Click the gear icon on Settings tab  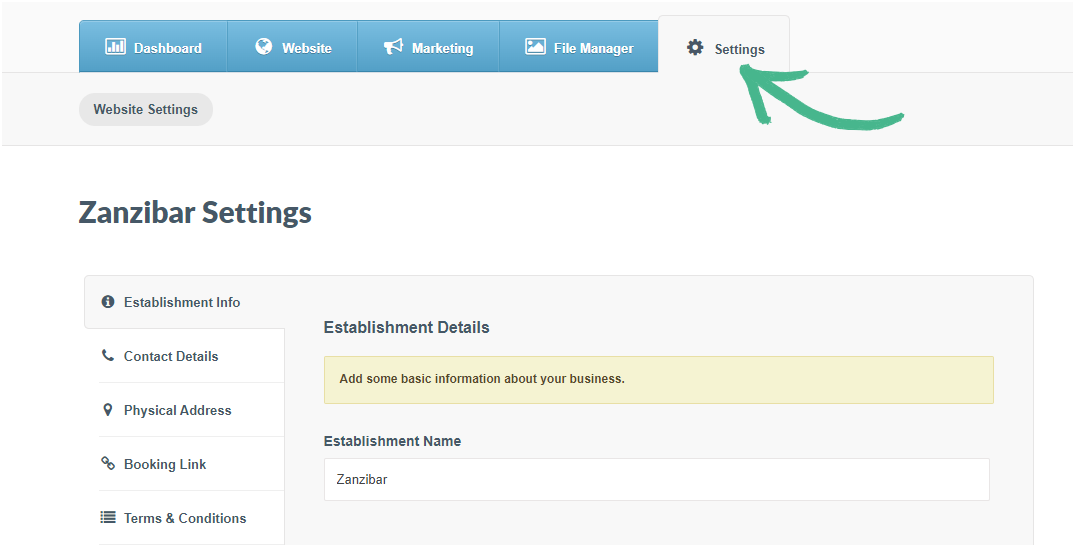tap(695, 48)
